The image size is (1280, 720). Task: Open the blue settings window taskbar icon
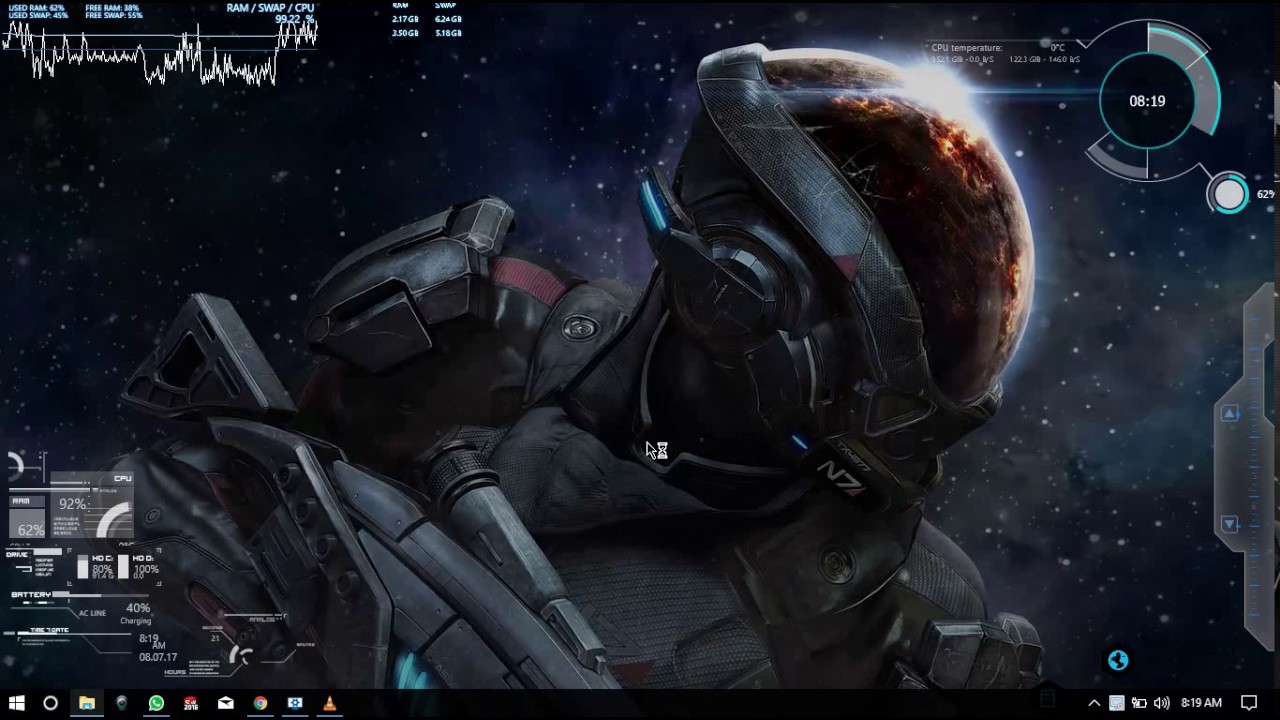pyautogui.click(x=295, y=703)
